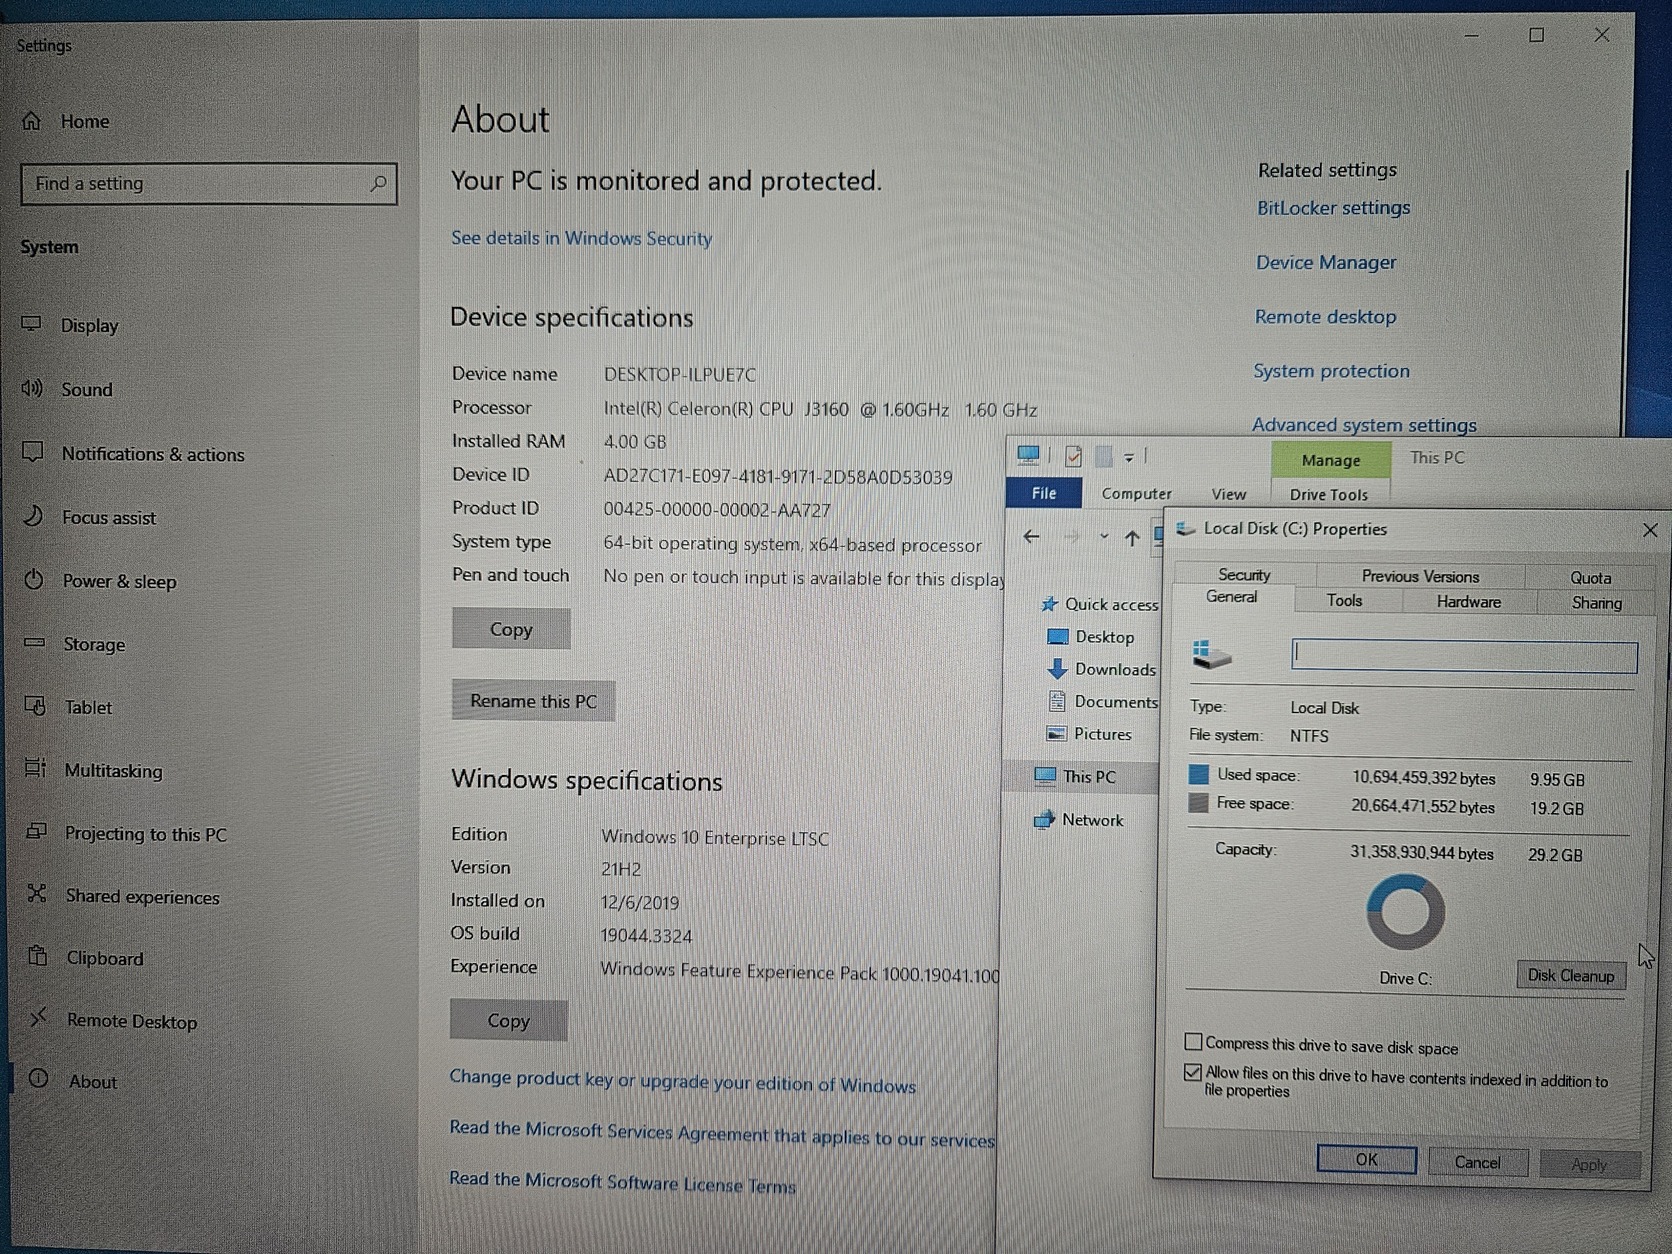The width and height of the screenshot is (1672, 1254).
Task: Click the drive icon in Properties General tab
Action: 1211,655
